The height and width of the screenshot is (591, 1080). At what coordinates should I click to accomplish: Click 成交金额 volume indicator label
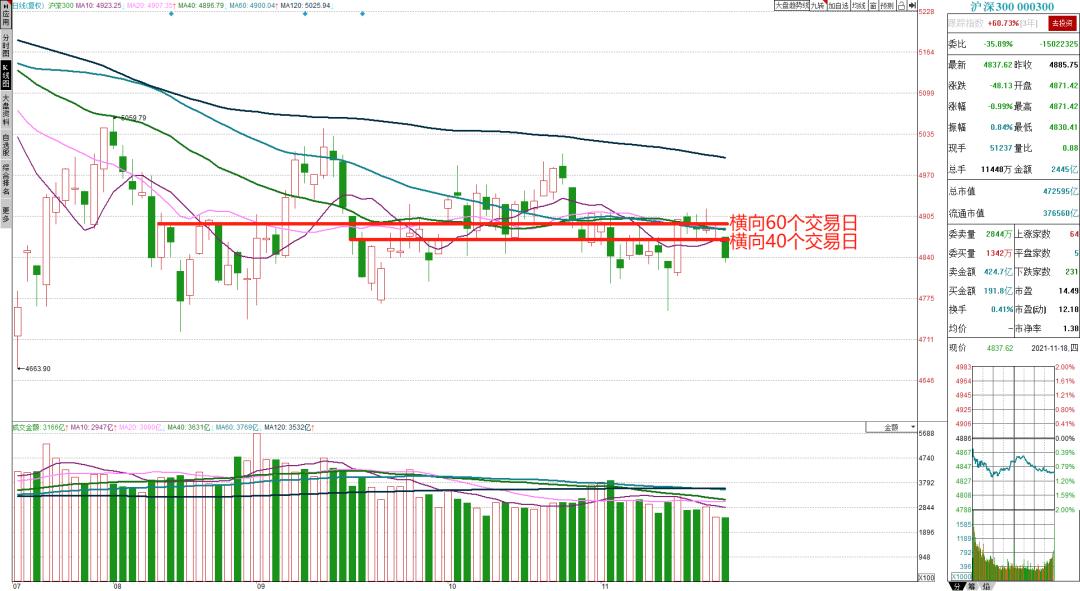click(x=39, y=428)
